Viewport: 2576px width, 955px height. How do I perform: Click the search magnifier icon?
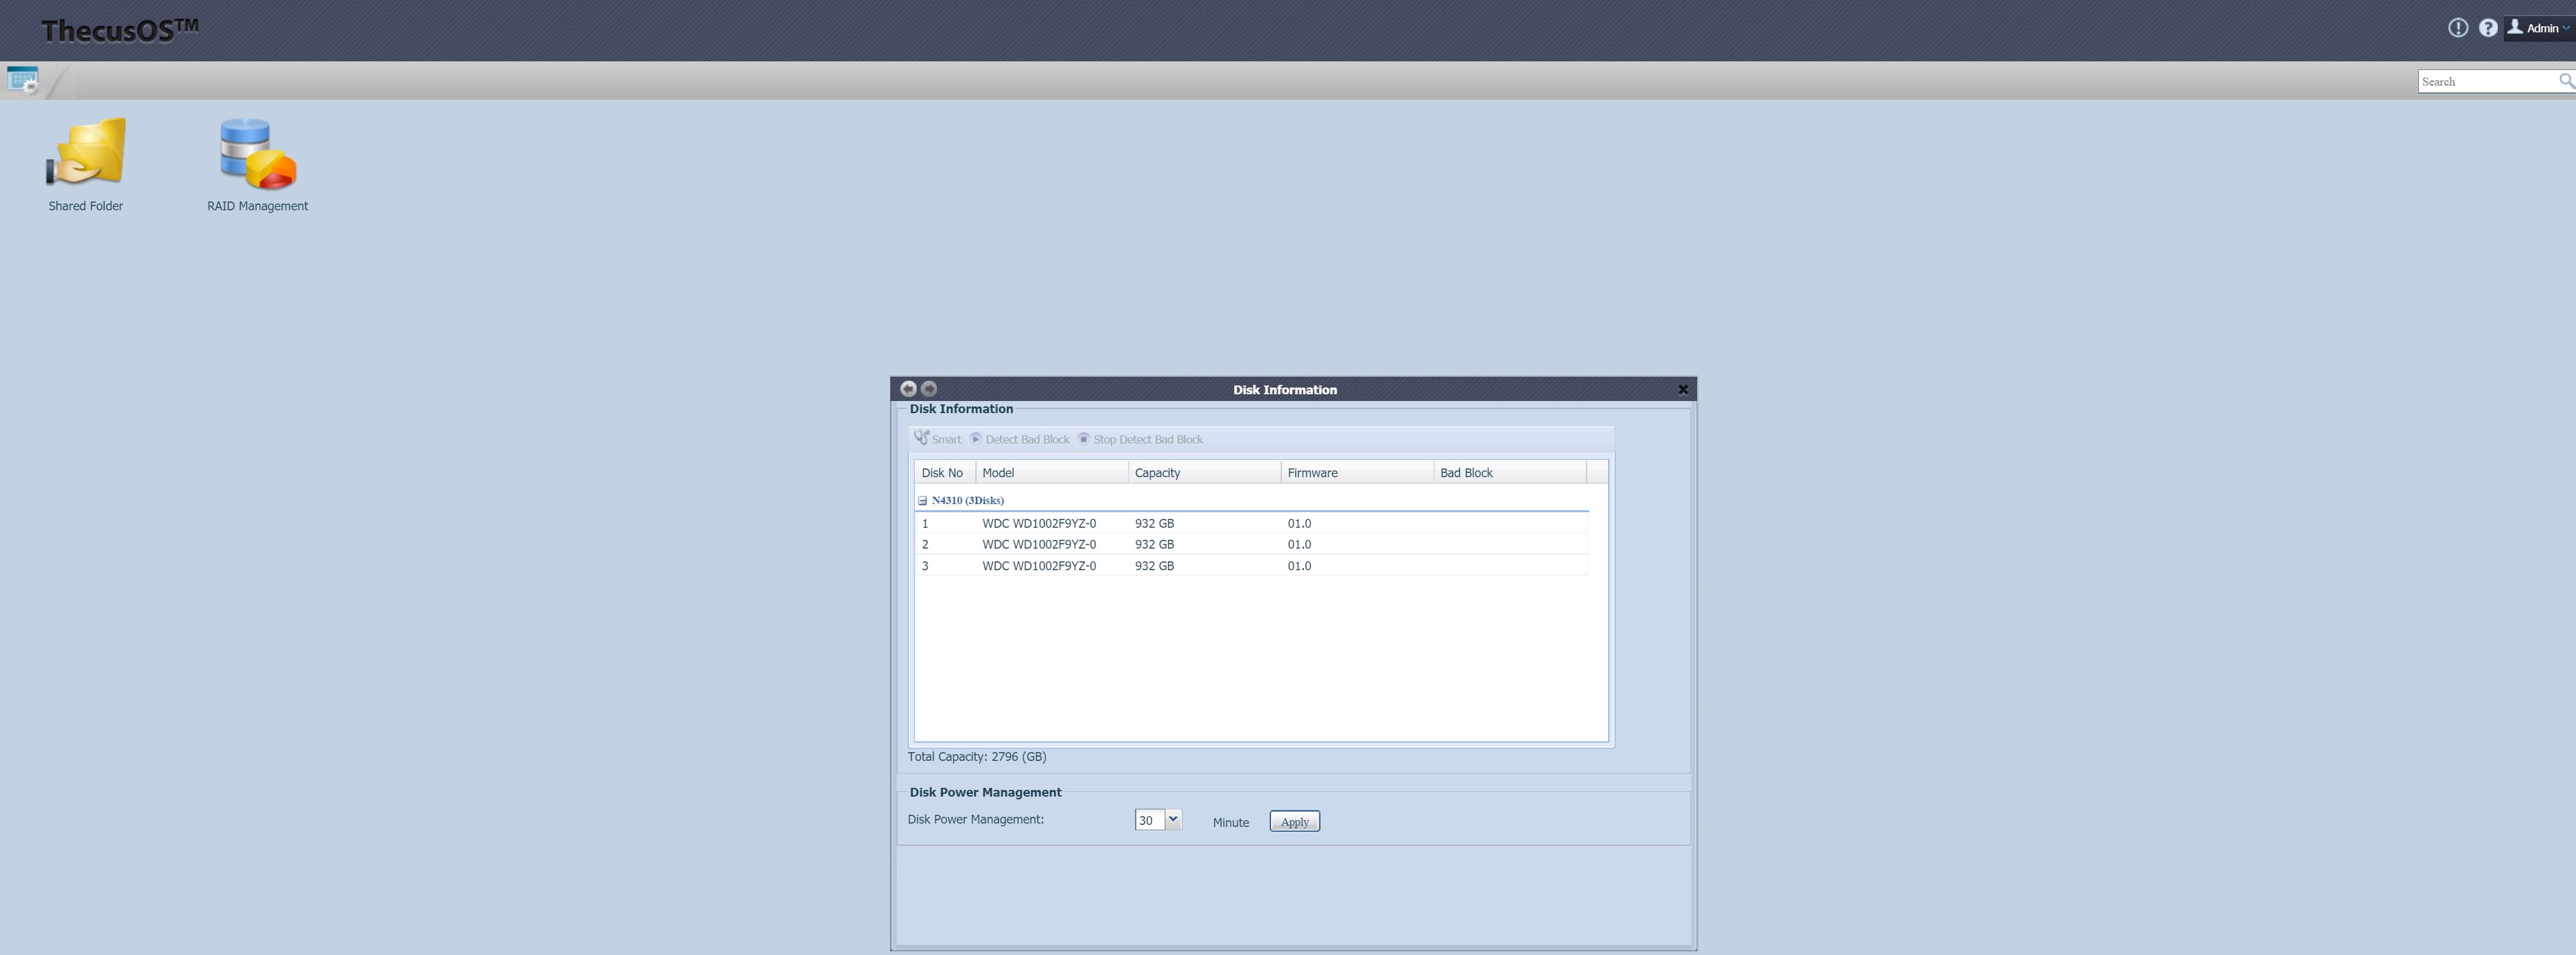pos(2565,81)
